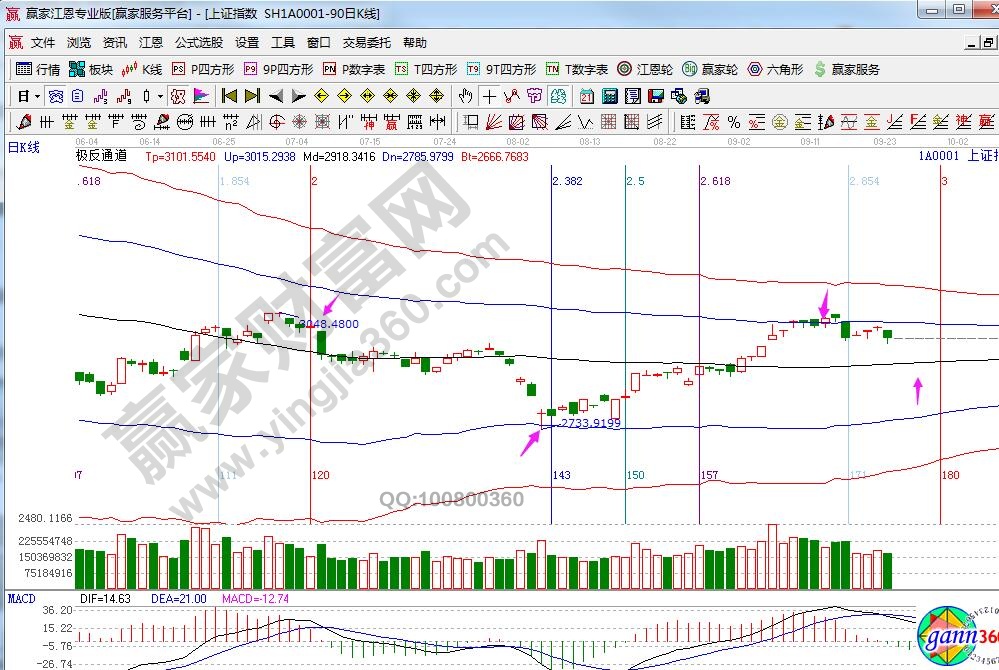999x670 pixels.
Task: Open the 9T四方形 tool
Action: (501, 69)
